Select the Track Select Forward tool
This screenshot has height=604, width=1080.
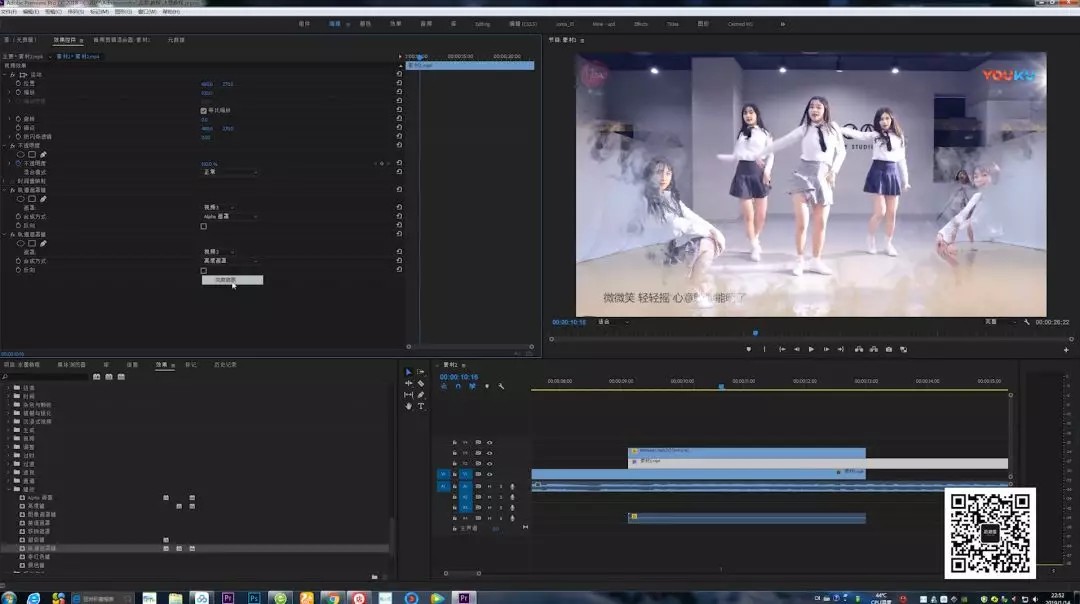click(x=421, y=372)
